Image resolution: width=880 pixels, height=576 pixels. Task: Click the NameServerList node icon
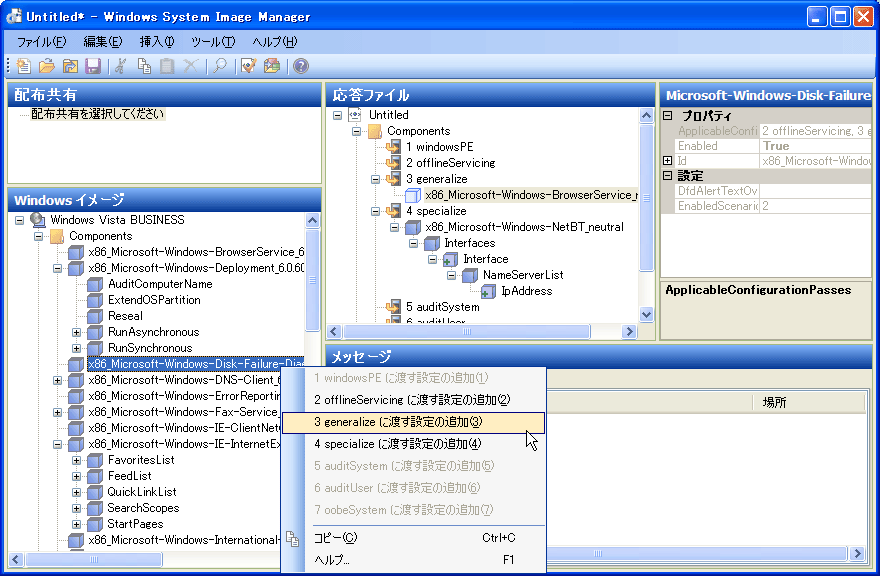[470, 275]
